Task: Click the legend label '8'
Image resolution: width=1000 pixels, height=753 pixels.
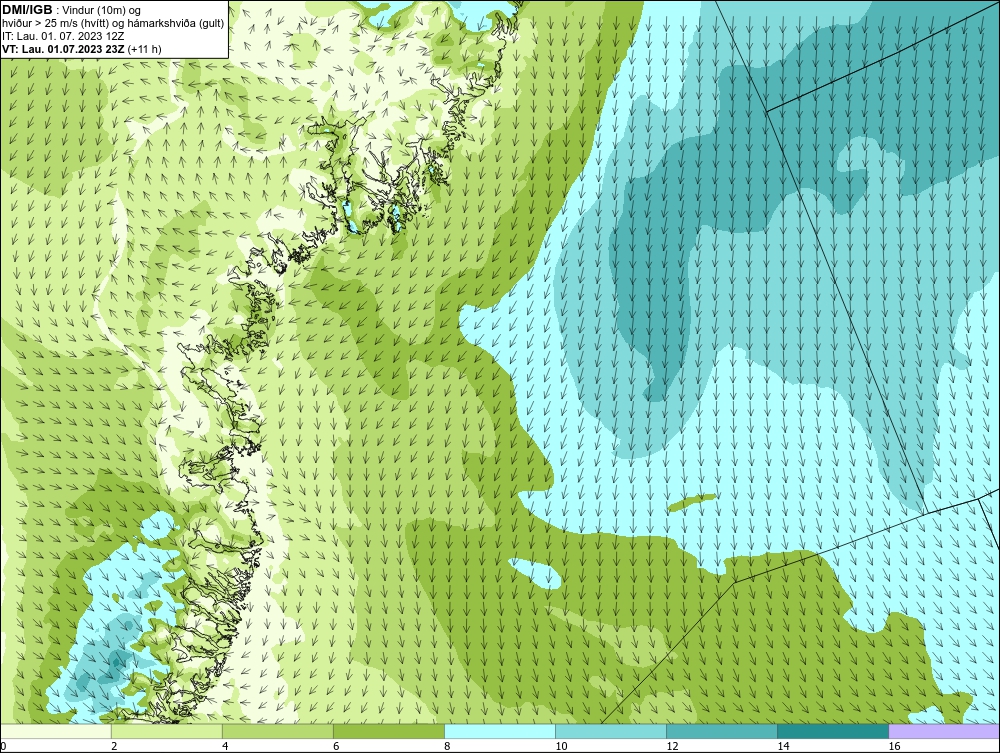Action: click(447, 746)
